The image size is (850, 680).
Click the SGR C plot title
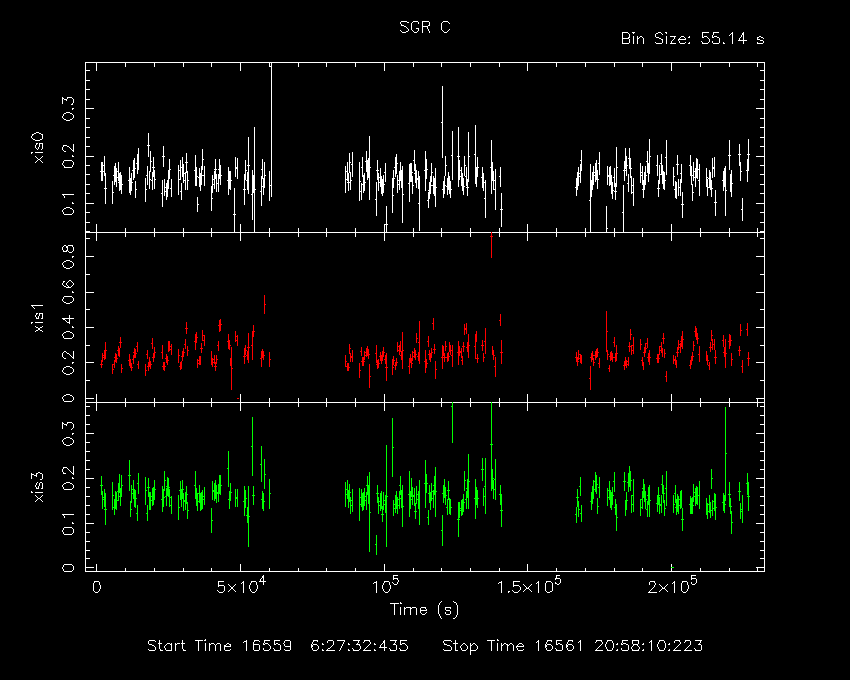(424, 27)
